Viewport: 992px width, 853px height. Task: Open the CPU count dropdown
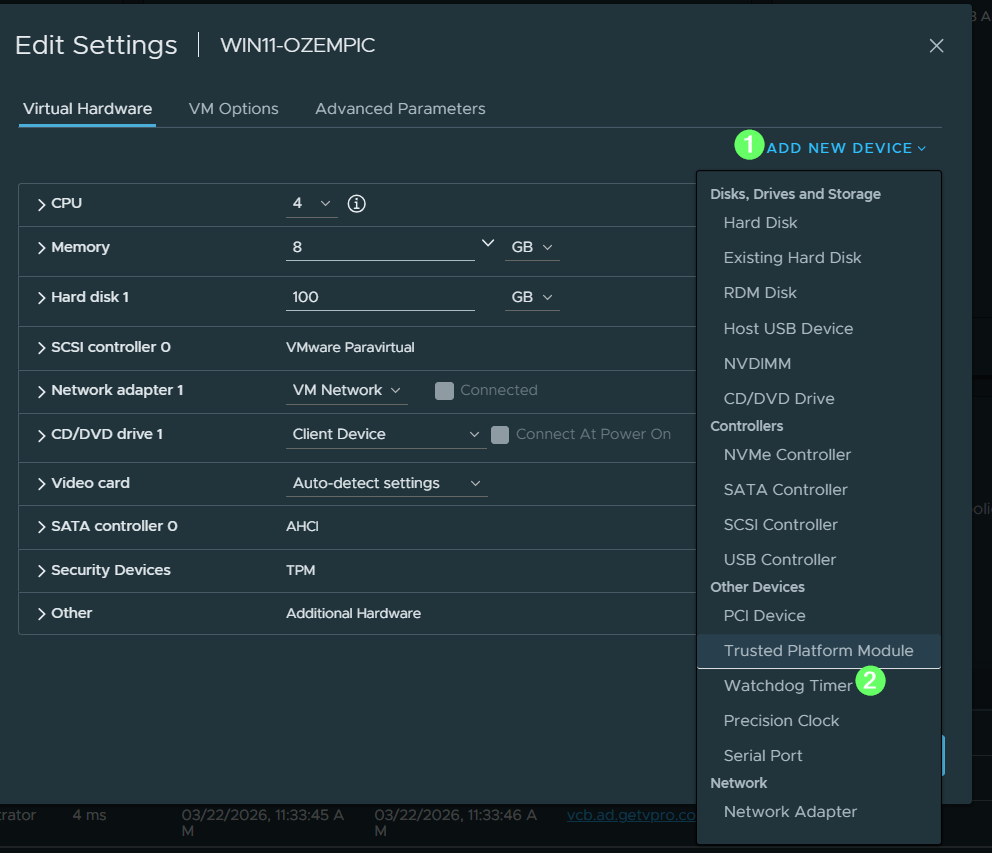[312, 204]
